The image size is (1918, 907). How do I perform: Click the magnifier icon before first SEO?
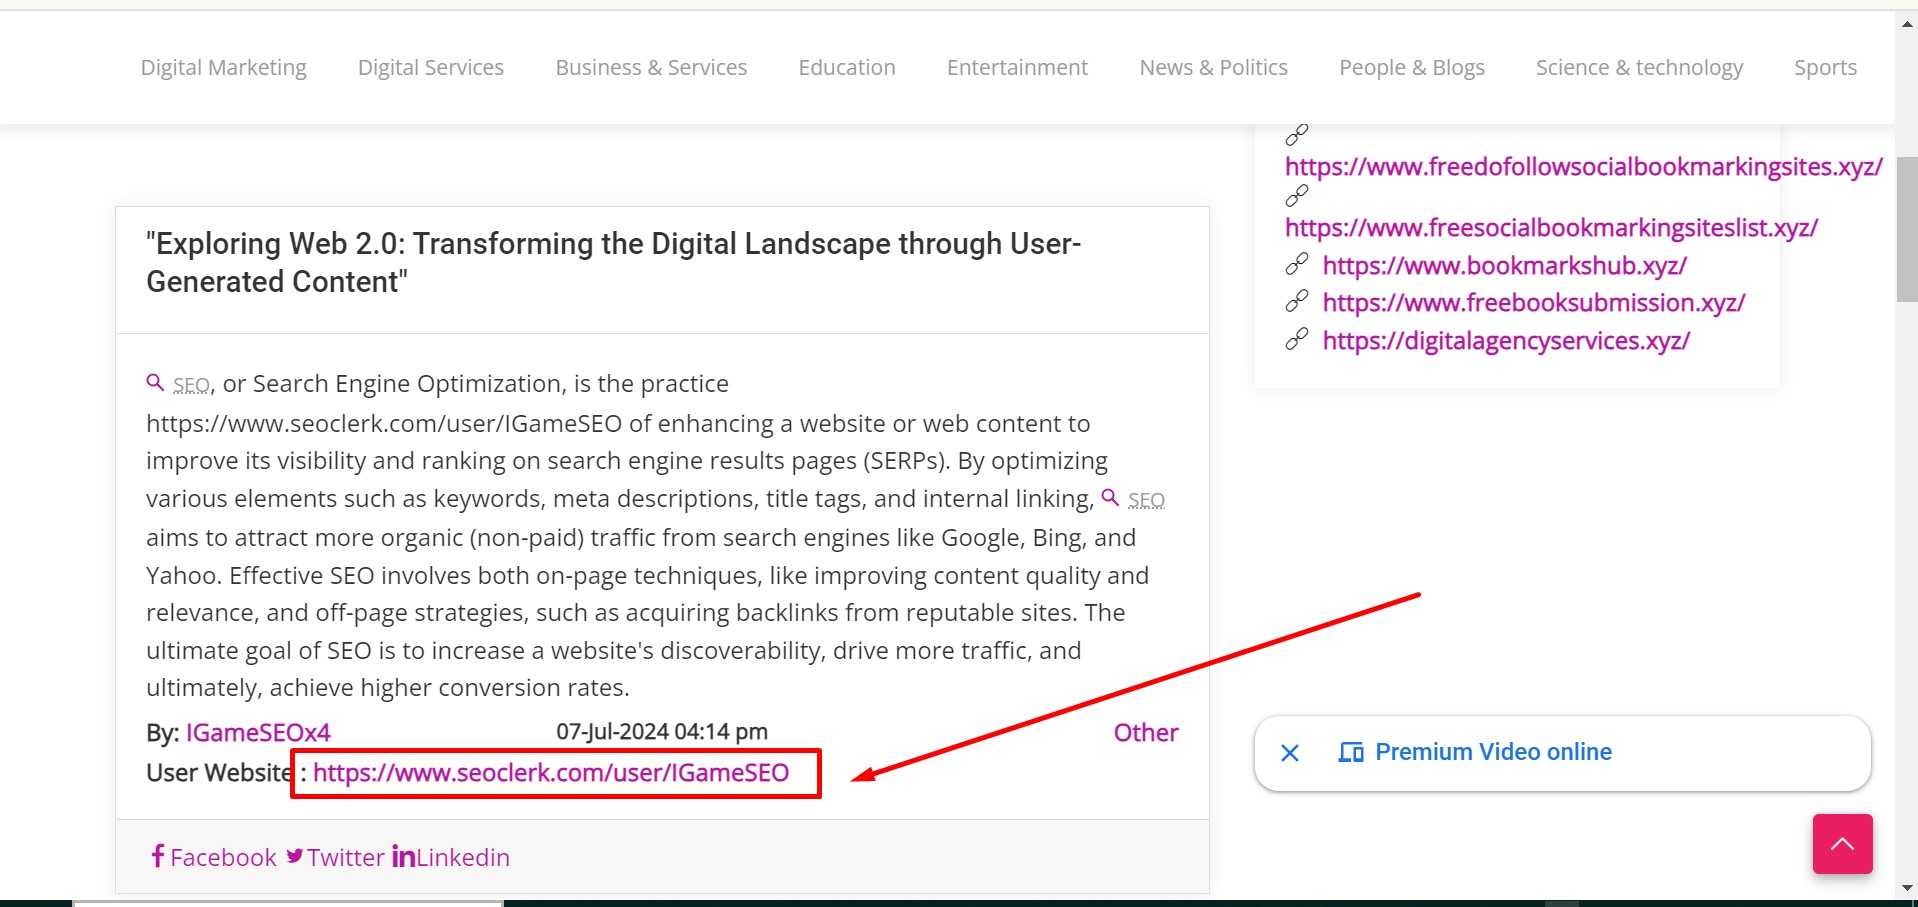click(x=155, y=383)
